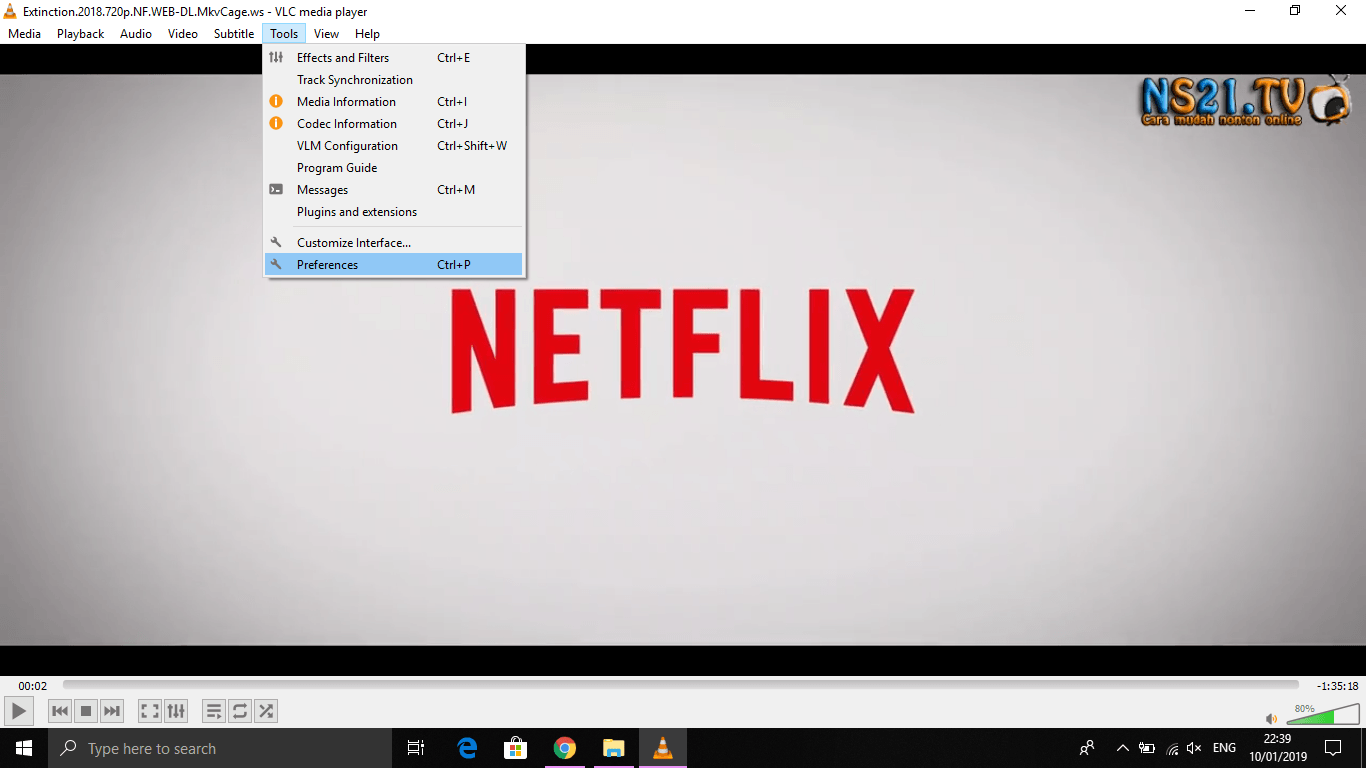Open the Subtitle menu
Screen dimensions: 1366x768
click(x=234, y=34)
